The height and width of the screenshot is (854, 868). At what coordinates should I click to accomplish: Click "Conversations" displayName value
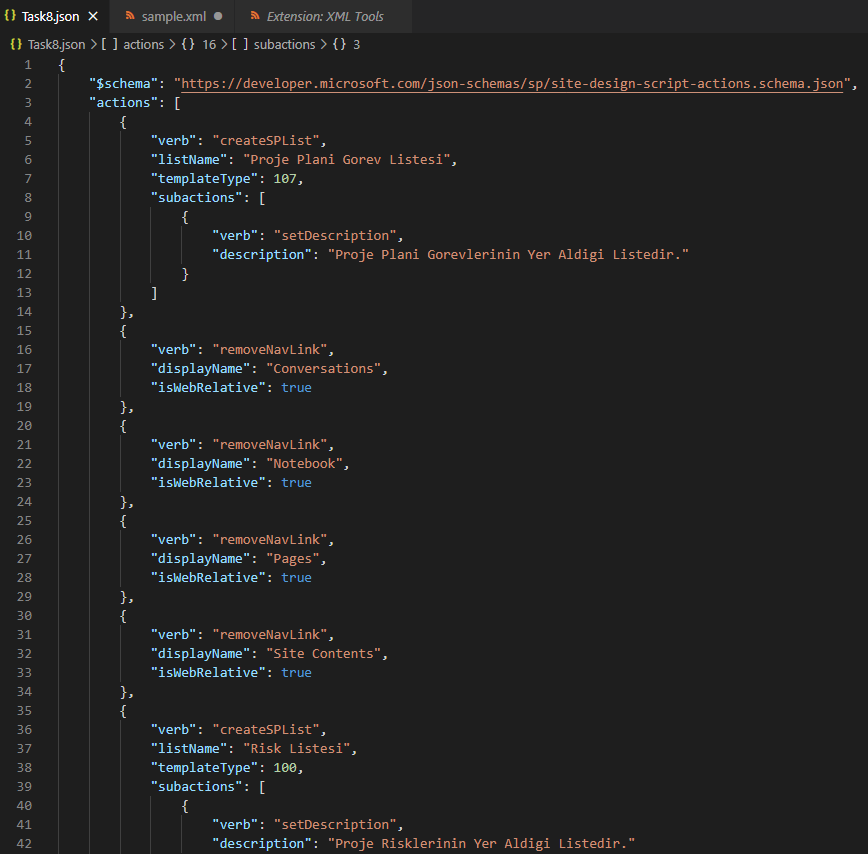pyautogui.click(x=323, y=369)
